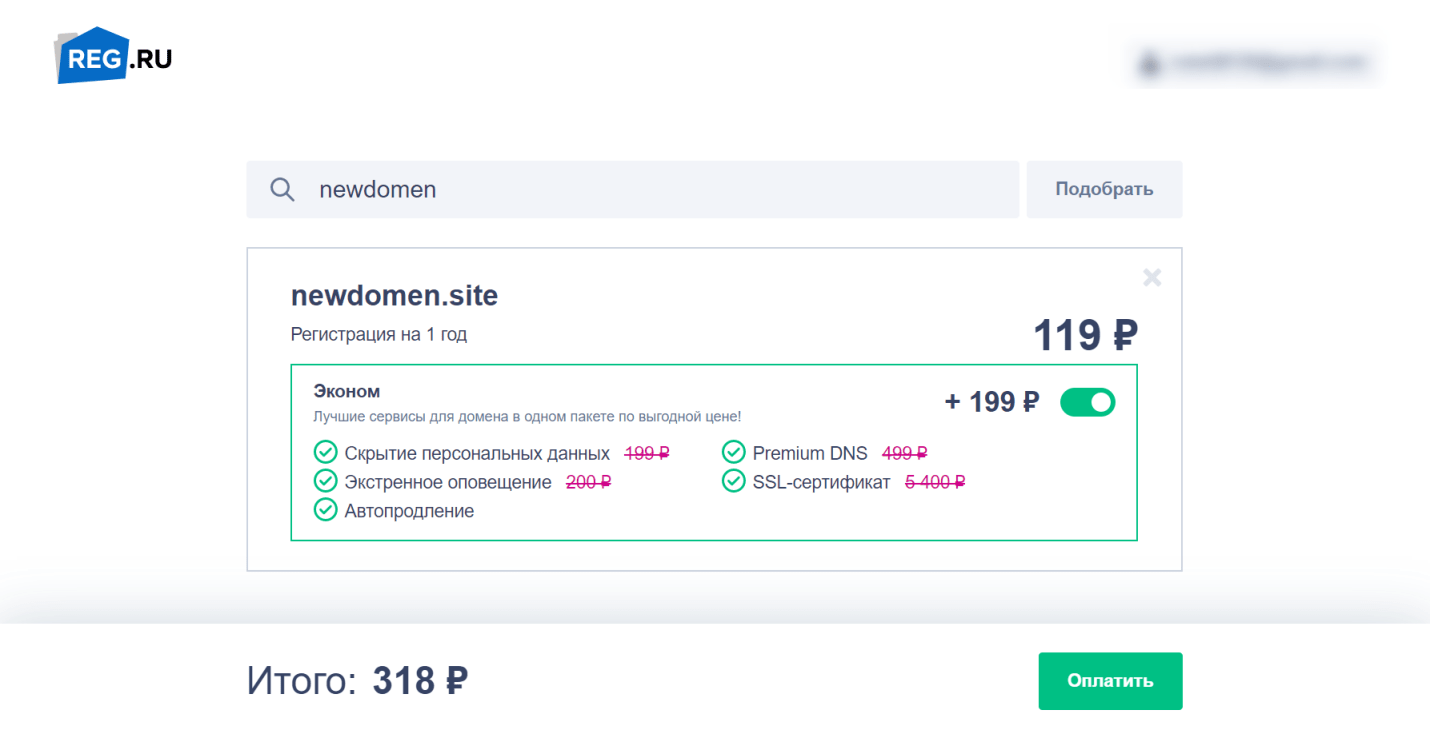Click the Автопродление label
Screen dimensions: 1430x734
tap(409, 511)
